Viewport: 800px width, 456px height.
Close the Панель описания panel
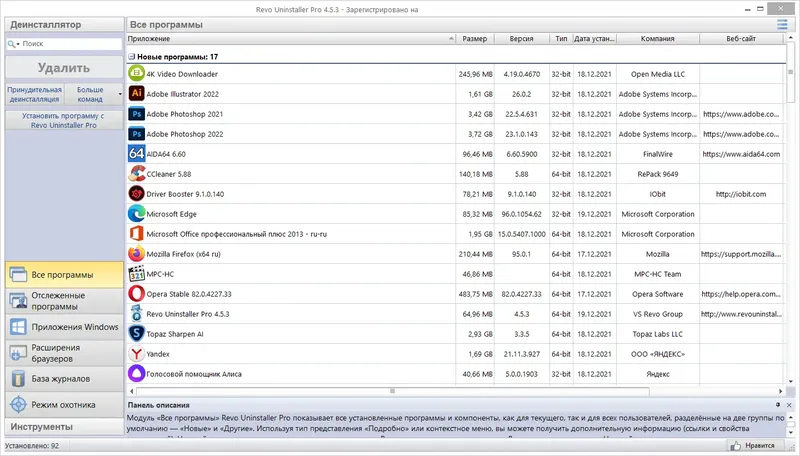pos(789,404)
